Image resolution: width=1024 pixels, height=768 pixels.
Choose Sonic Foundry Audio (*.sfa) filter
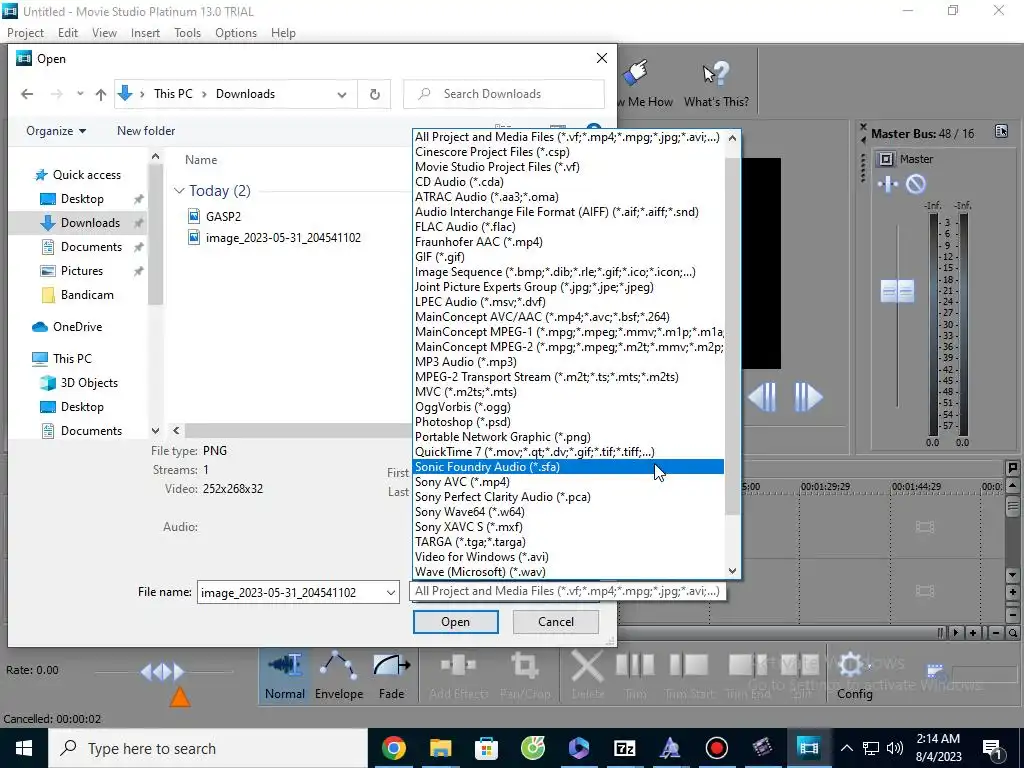(568, 467)
